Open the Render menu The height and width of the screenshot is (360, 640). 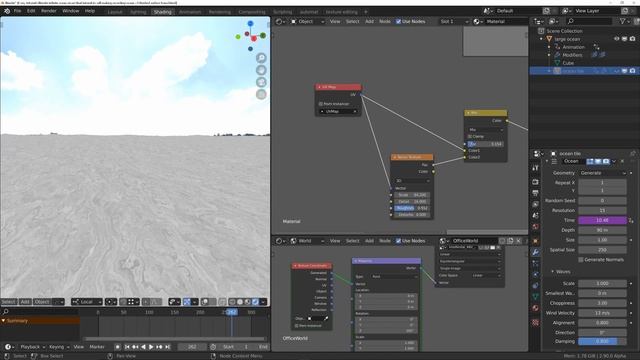[49, 11]
